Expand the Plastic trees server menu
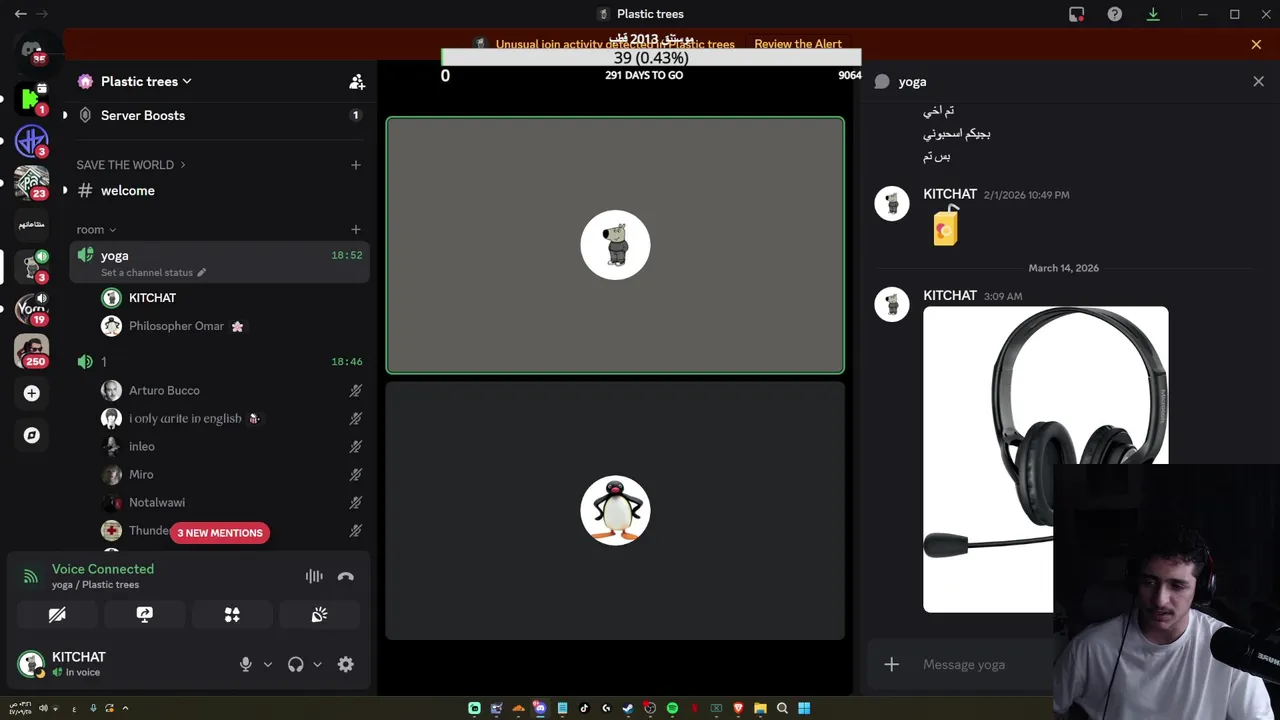Viewport: 1280px width, 720px height. pos(147,82)
